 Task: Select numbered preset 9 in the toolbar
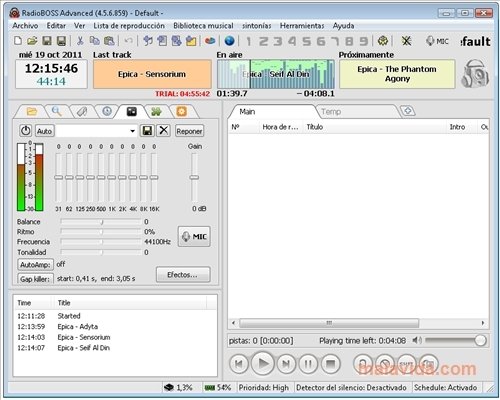364,41
